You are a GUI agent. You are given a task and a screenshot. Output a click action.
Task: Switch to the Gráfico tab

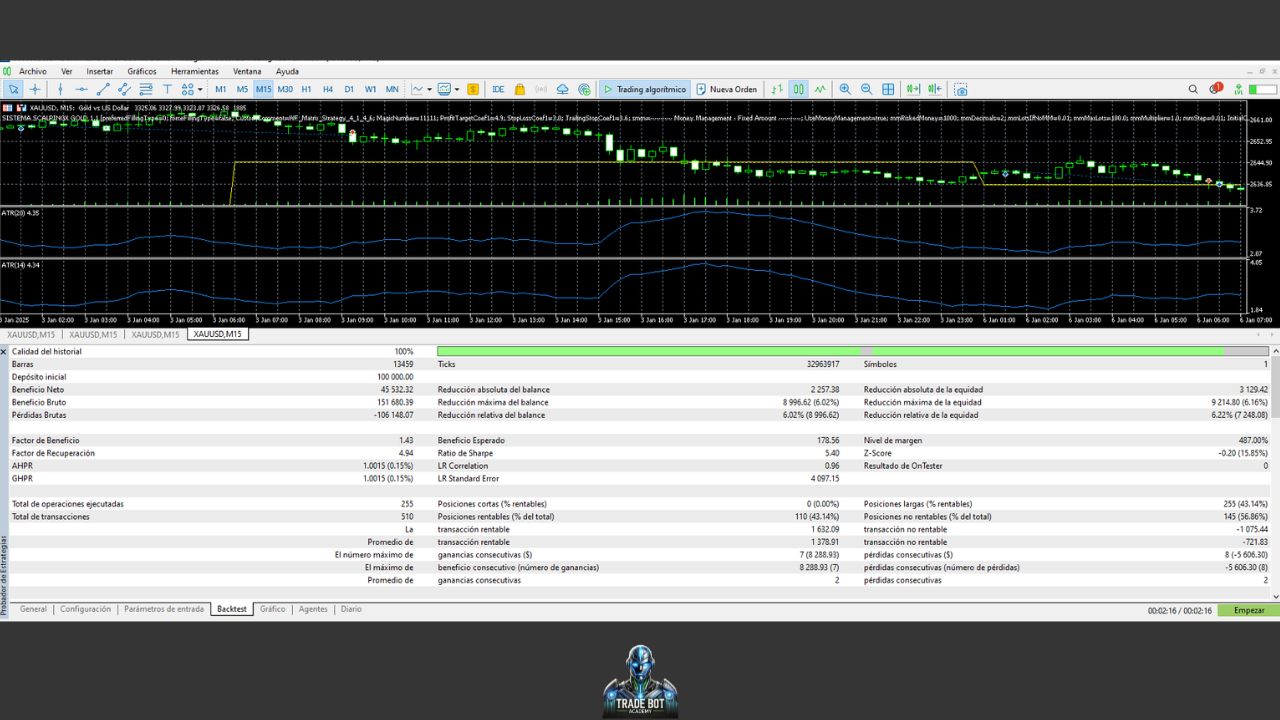[x=272, y=609]
